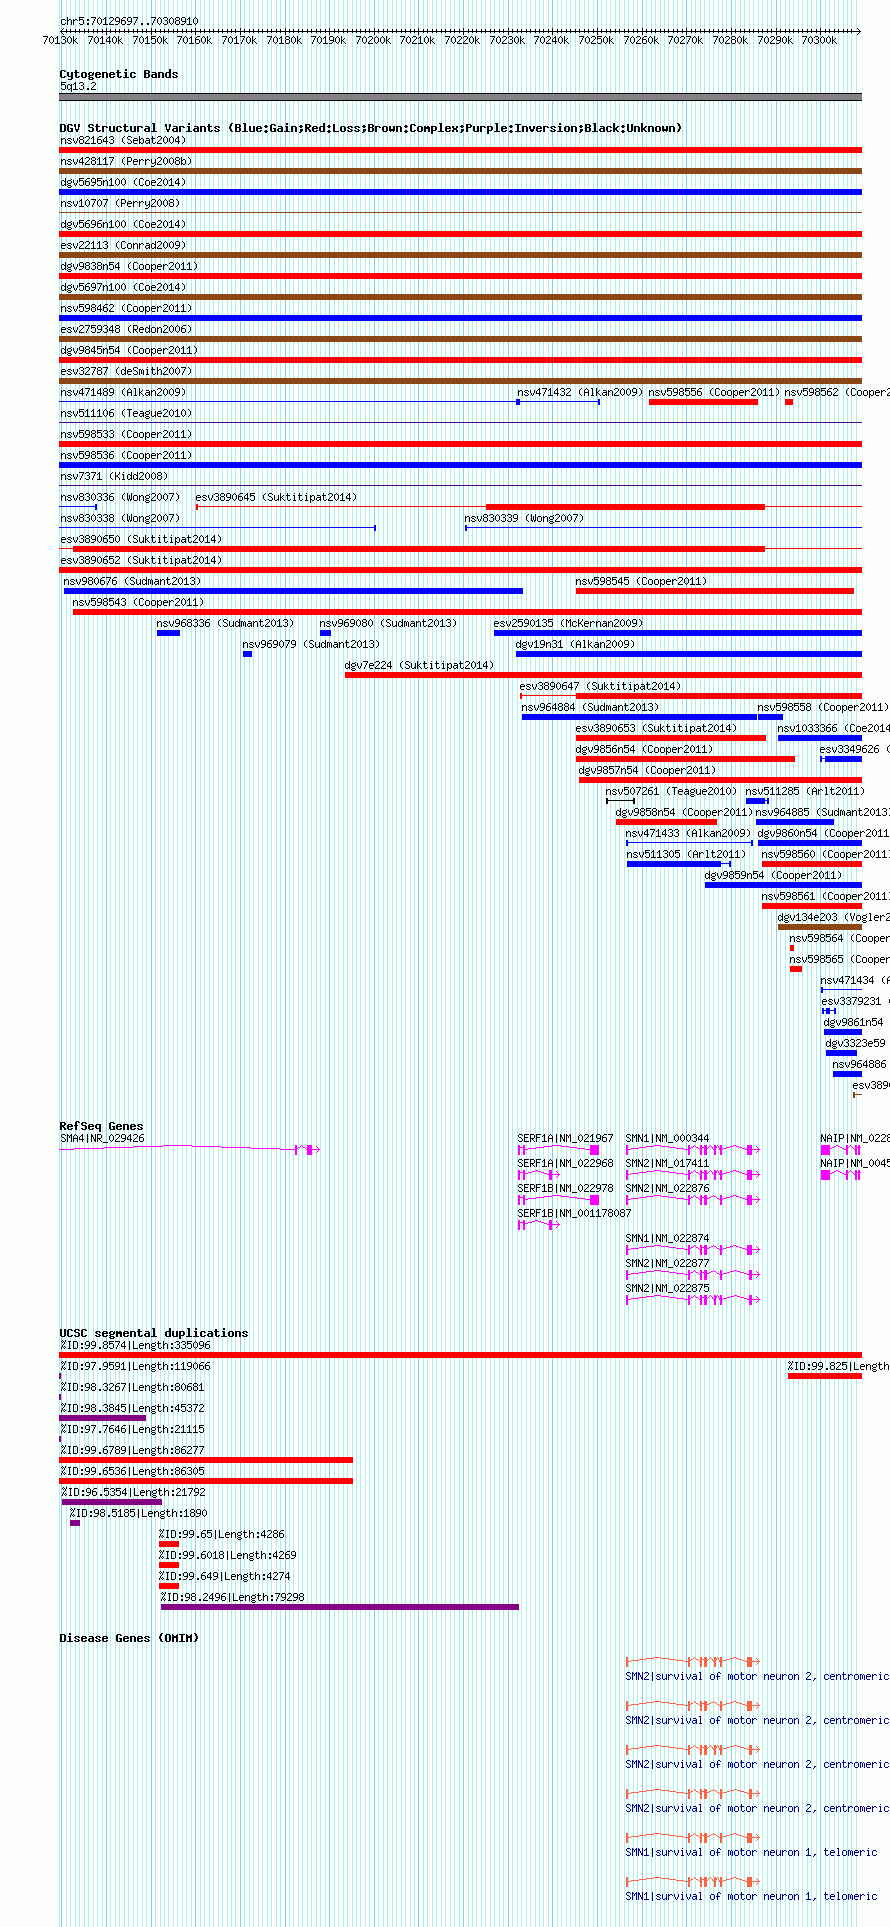Open variant nsv980676 (Sudmant2013)

tap(132, 581)
